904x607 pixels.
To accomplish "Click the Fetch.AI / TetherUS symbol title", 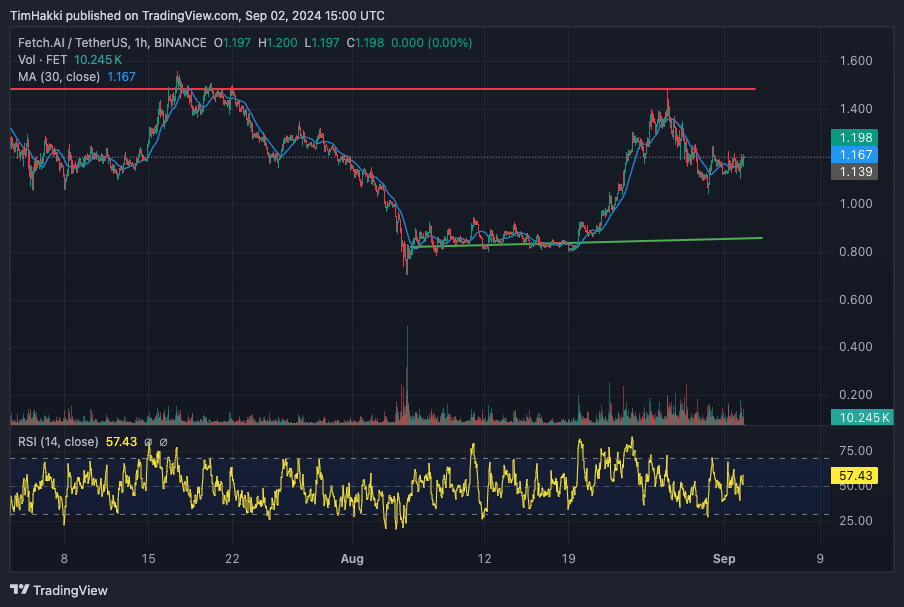I will [112, 43].
